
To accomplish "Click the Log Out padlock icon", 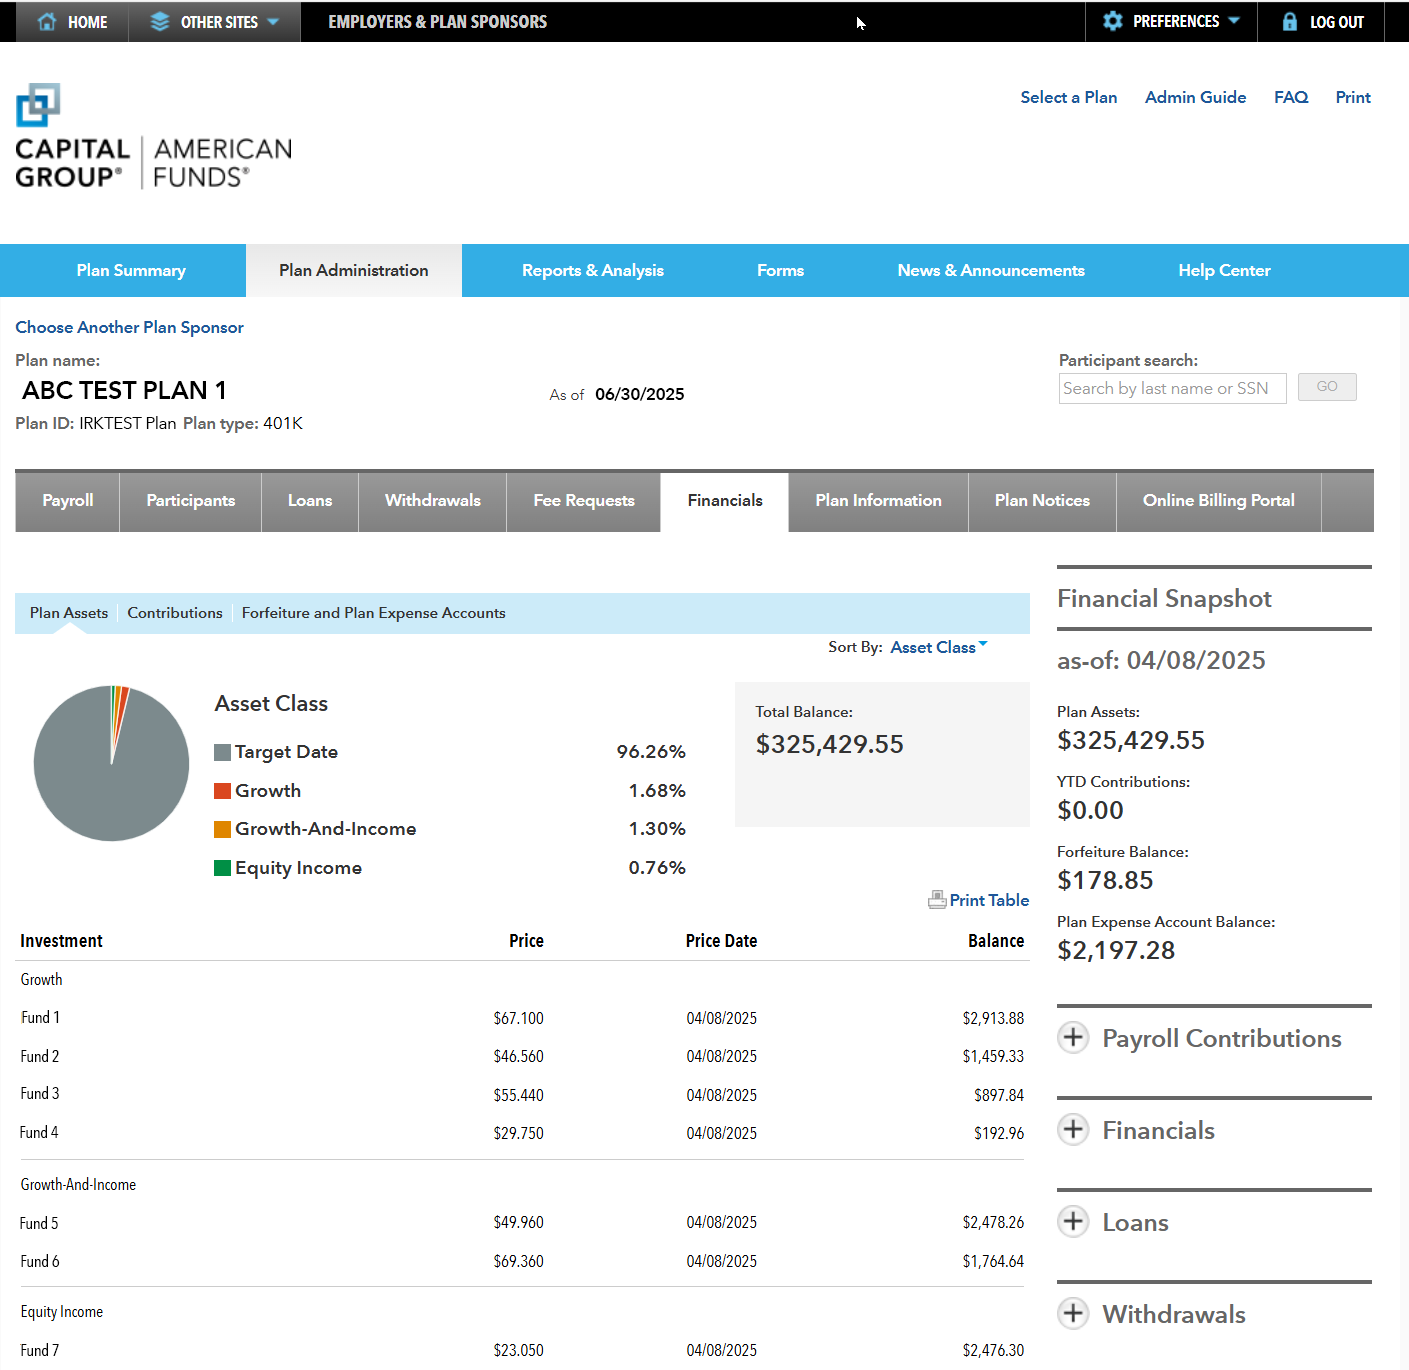I will (x=1288, y=21).
